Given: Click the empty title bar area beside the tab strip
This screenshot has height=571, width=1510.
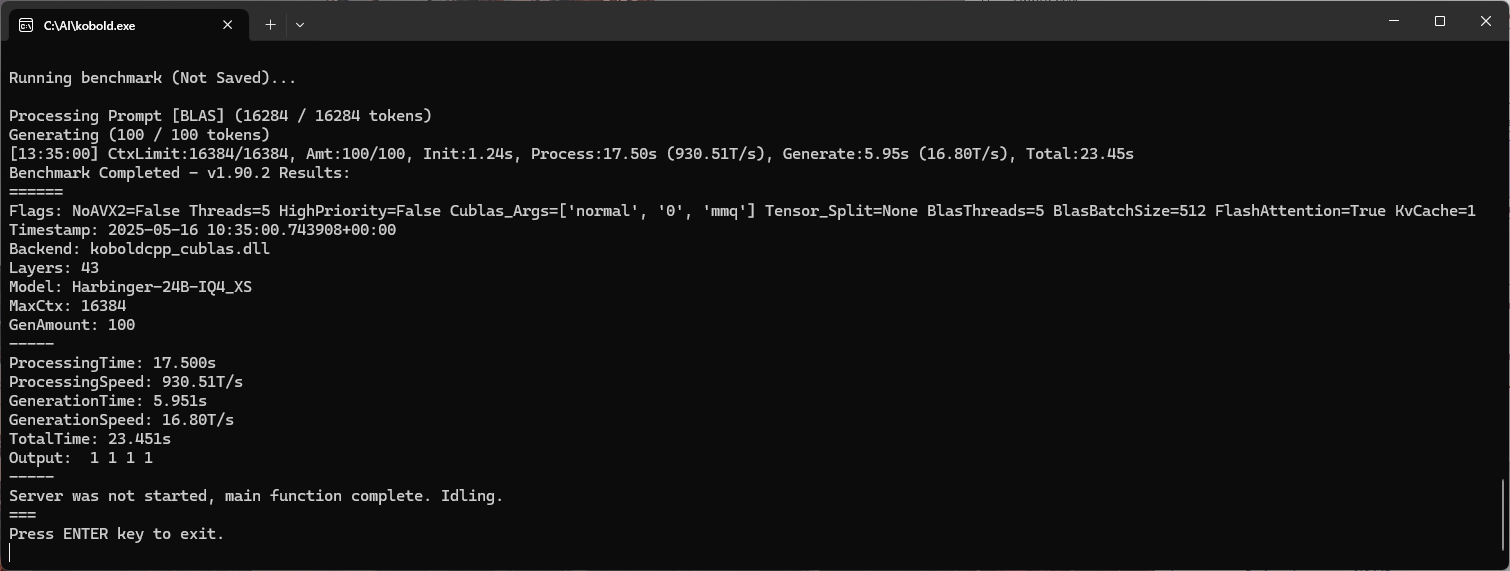Looking at the screenshot, I should point(840,22).
